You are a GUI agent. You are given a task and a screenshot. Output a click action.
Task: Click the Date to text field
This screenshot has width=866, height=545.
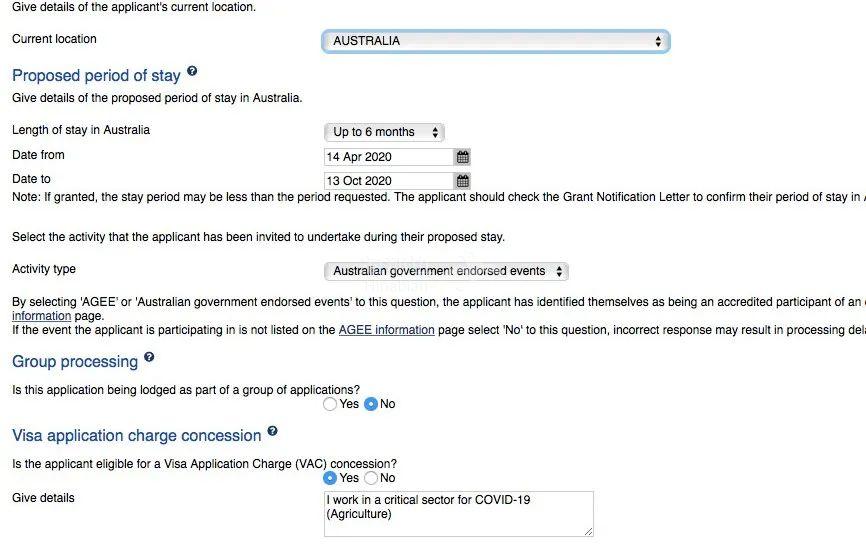tap(389, 181)
